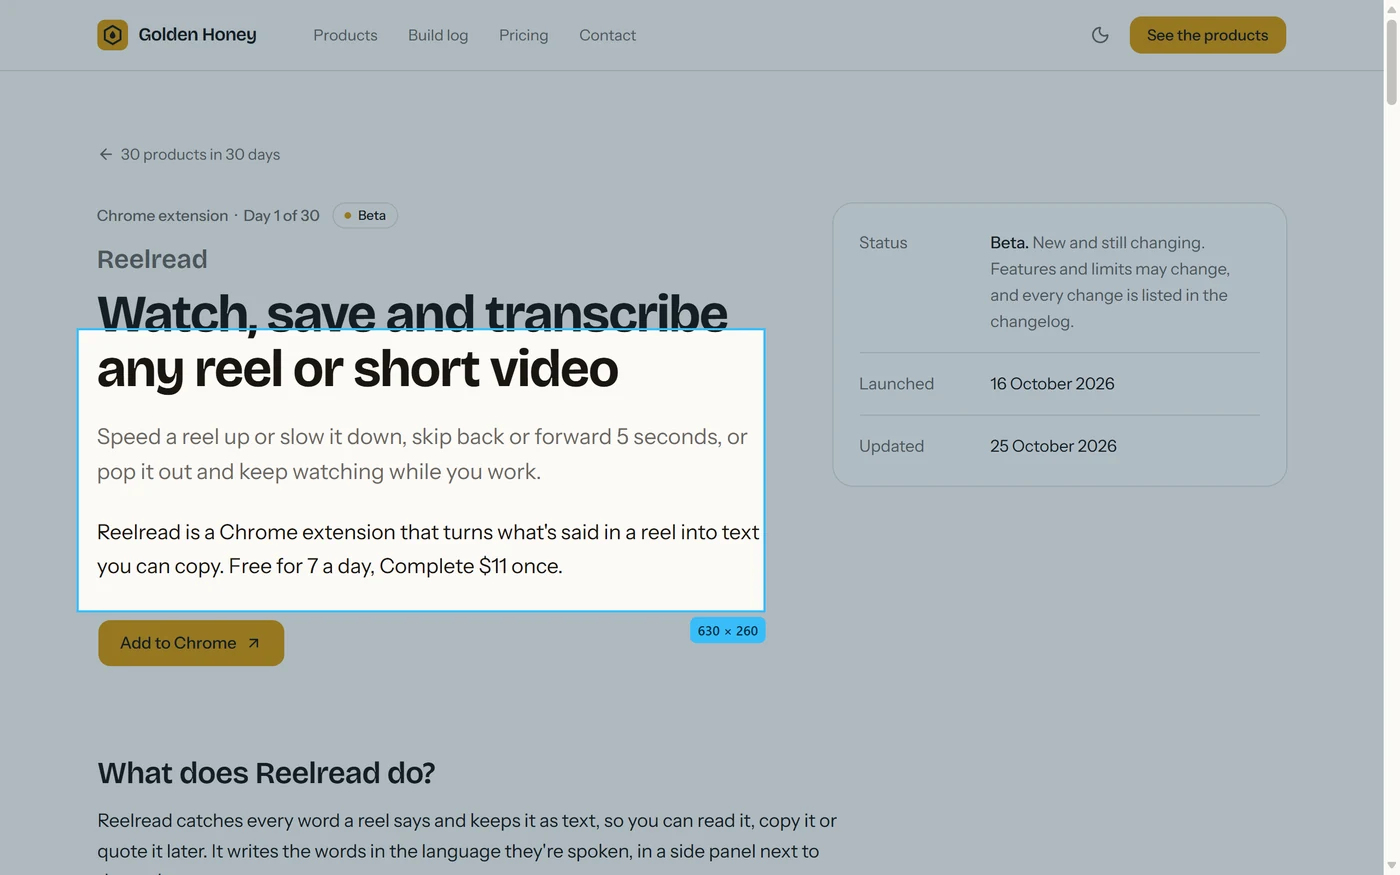1400x875 pixels.
Task: Click the Reelread product name heading
Action: click(x=152, y=259)
